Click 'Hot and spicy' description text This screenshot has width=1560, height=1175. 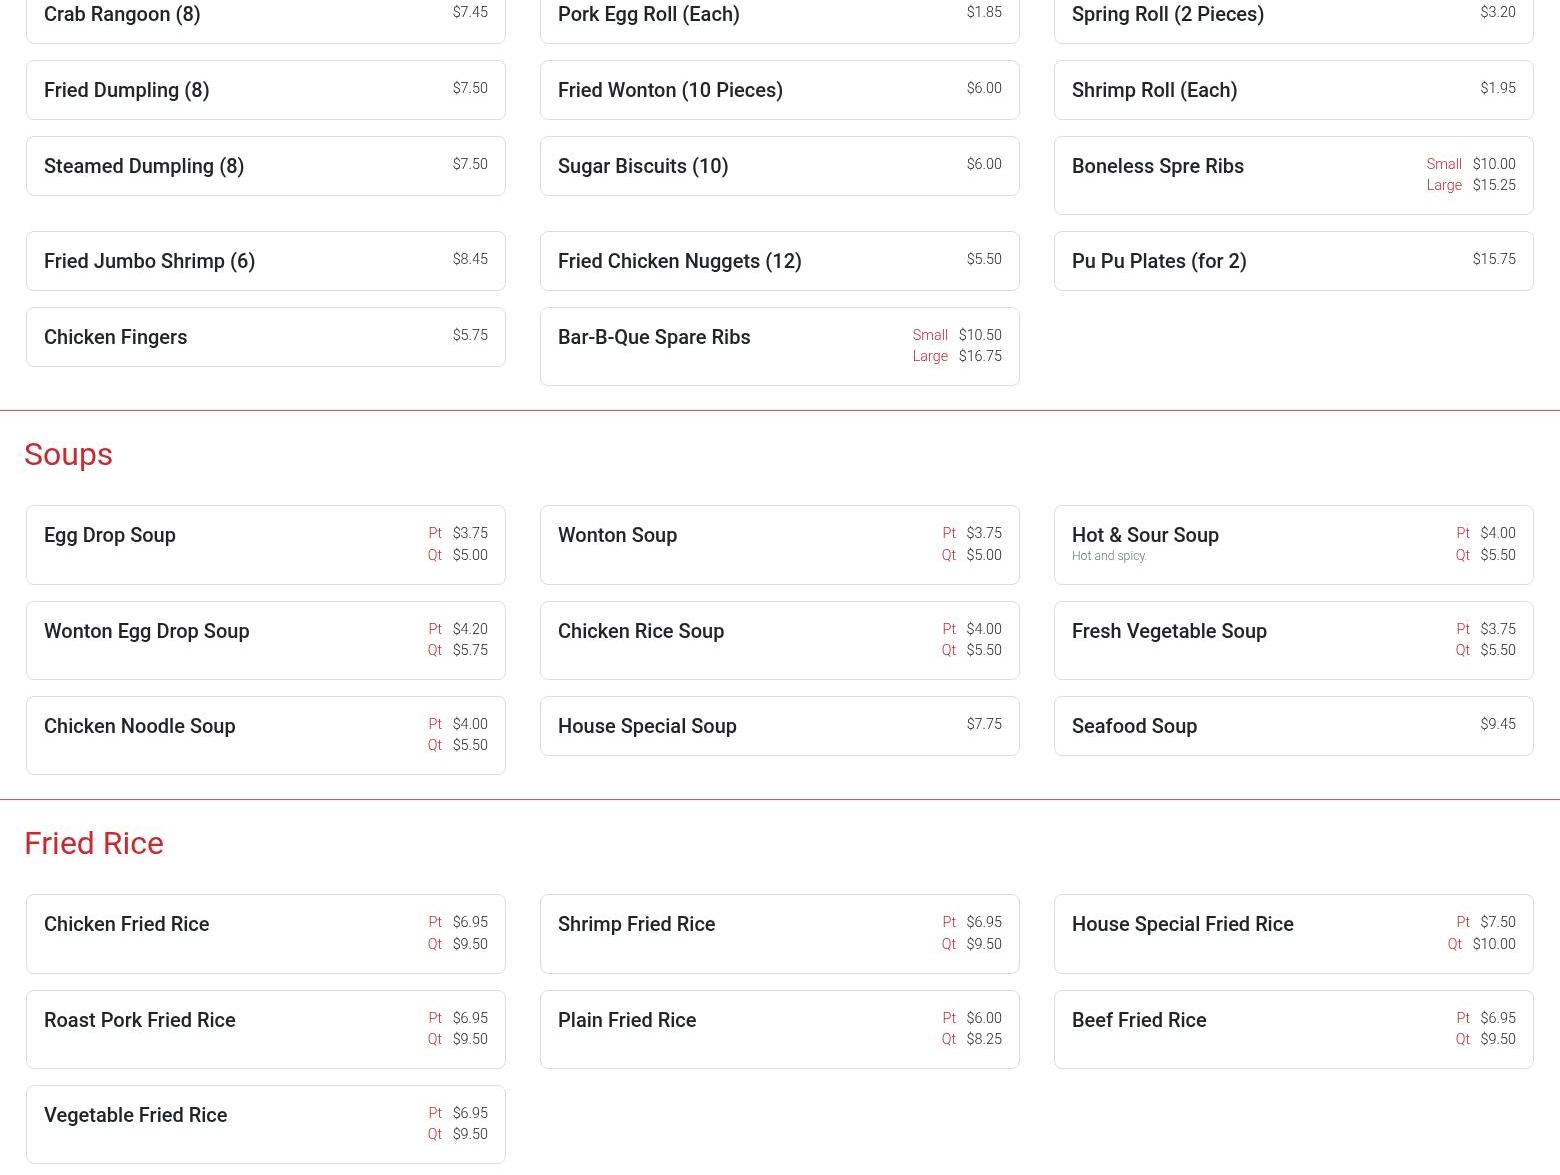coord(1109,556)
